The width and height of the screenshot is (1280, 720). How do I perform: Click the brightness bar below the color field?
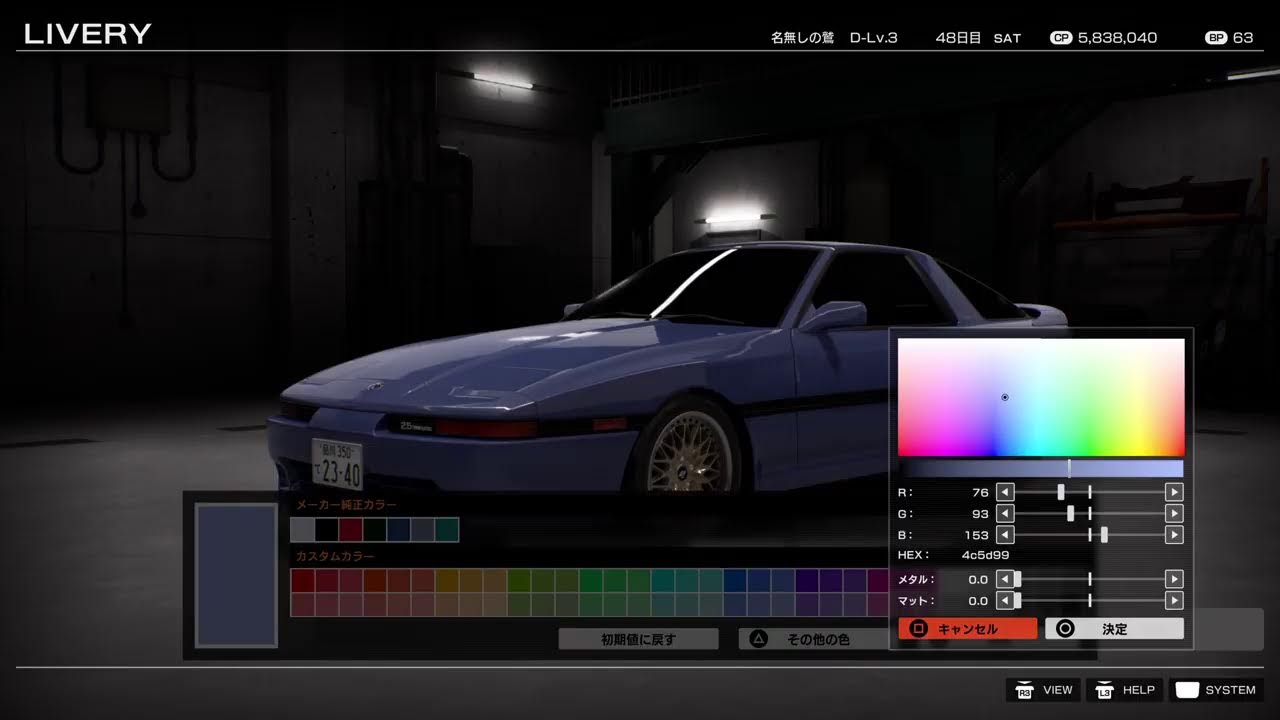pyautogui.click(x=1041, y=468)
